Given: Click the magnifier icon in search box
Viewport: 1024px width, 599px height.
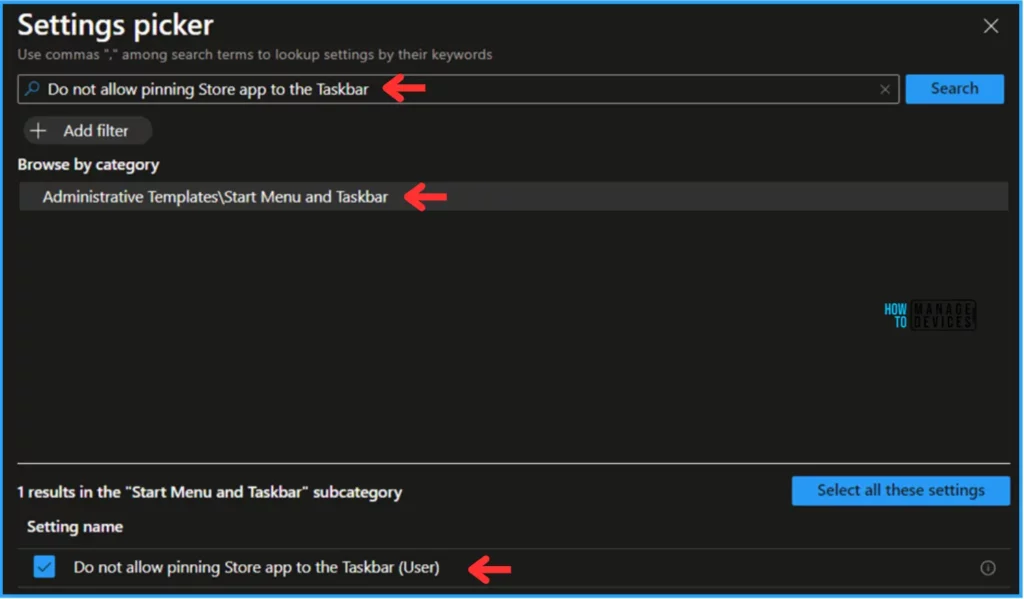Looking at the screenshot, I should tap(32, 89).
